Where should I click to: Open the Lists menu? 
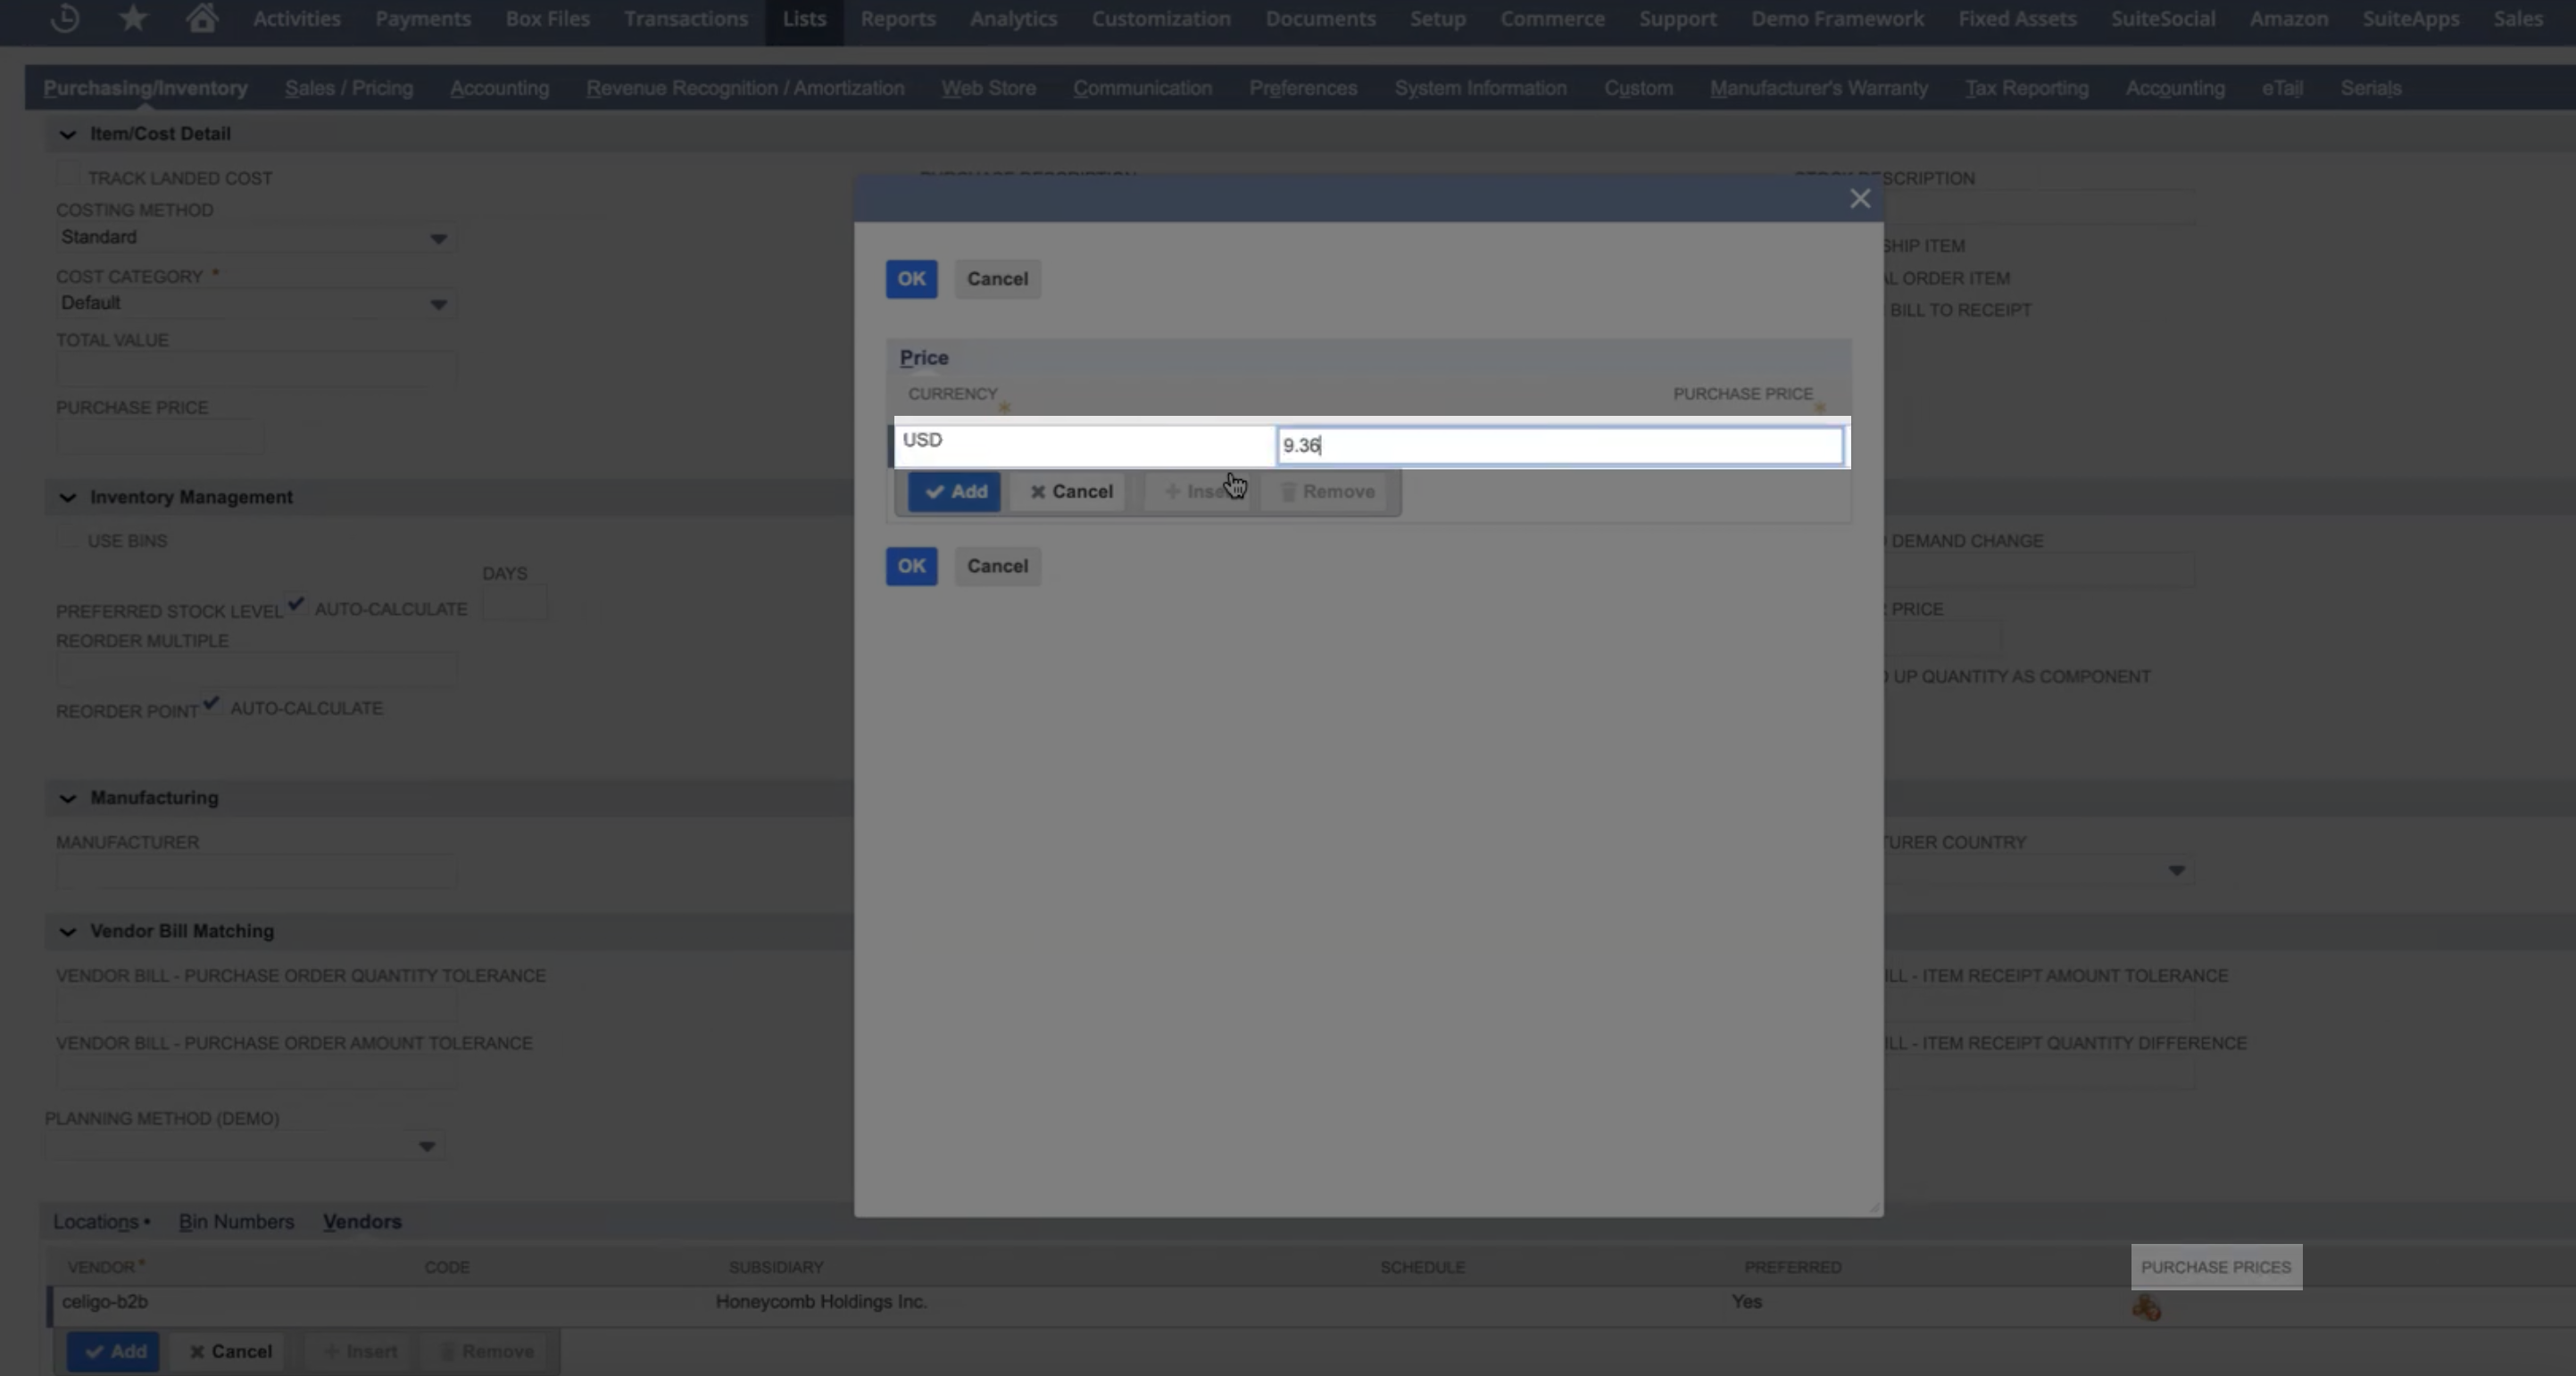pyautogui.click(x=804, y=19)
